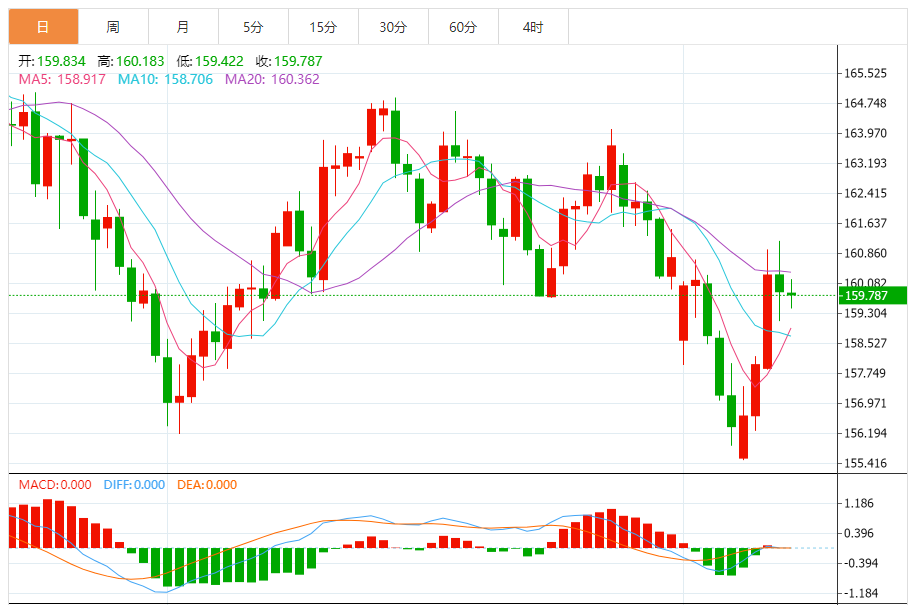
Task: Click the 158.527 price axis label
Action: (865, 343)
